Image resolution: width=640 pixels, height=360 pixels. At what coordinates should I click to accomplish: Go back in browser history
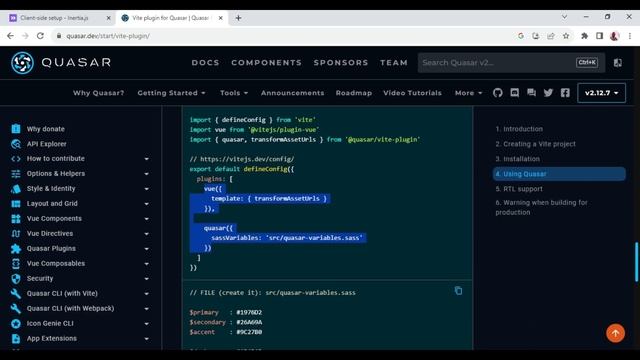click(x=10, y=36)
